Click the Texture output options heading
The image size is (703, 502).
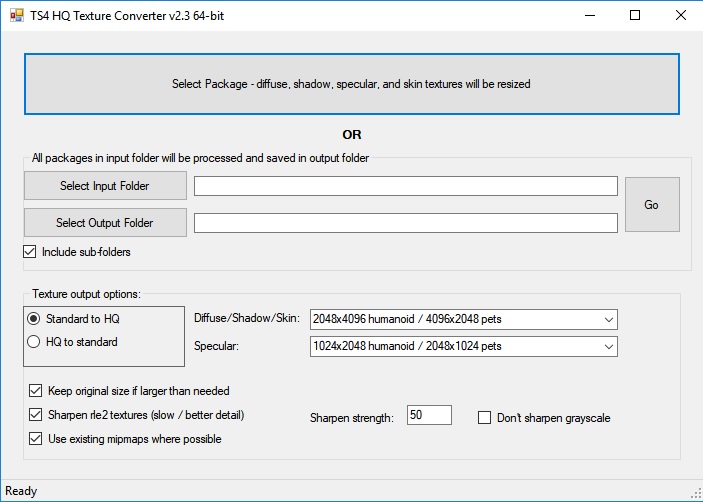pyautogui.click(x=87, y=294)
